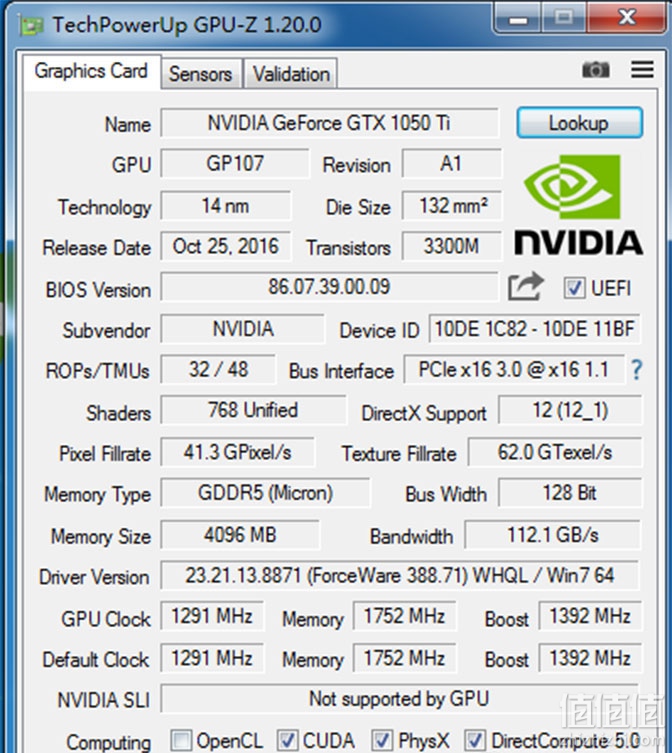Click the Bandwidth field 112.1 GB/s
The image size is (672, 753).
553,534
